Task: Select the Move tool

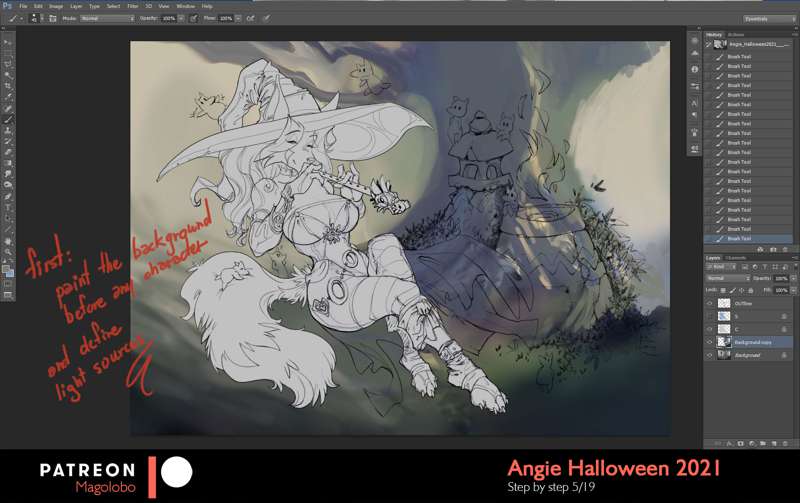Action: pos(8,43)
